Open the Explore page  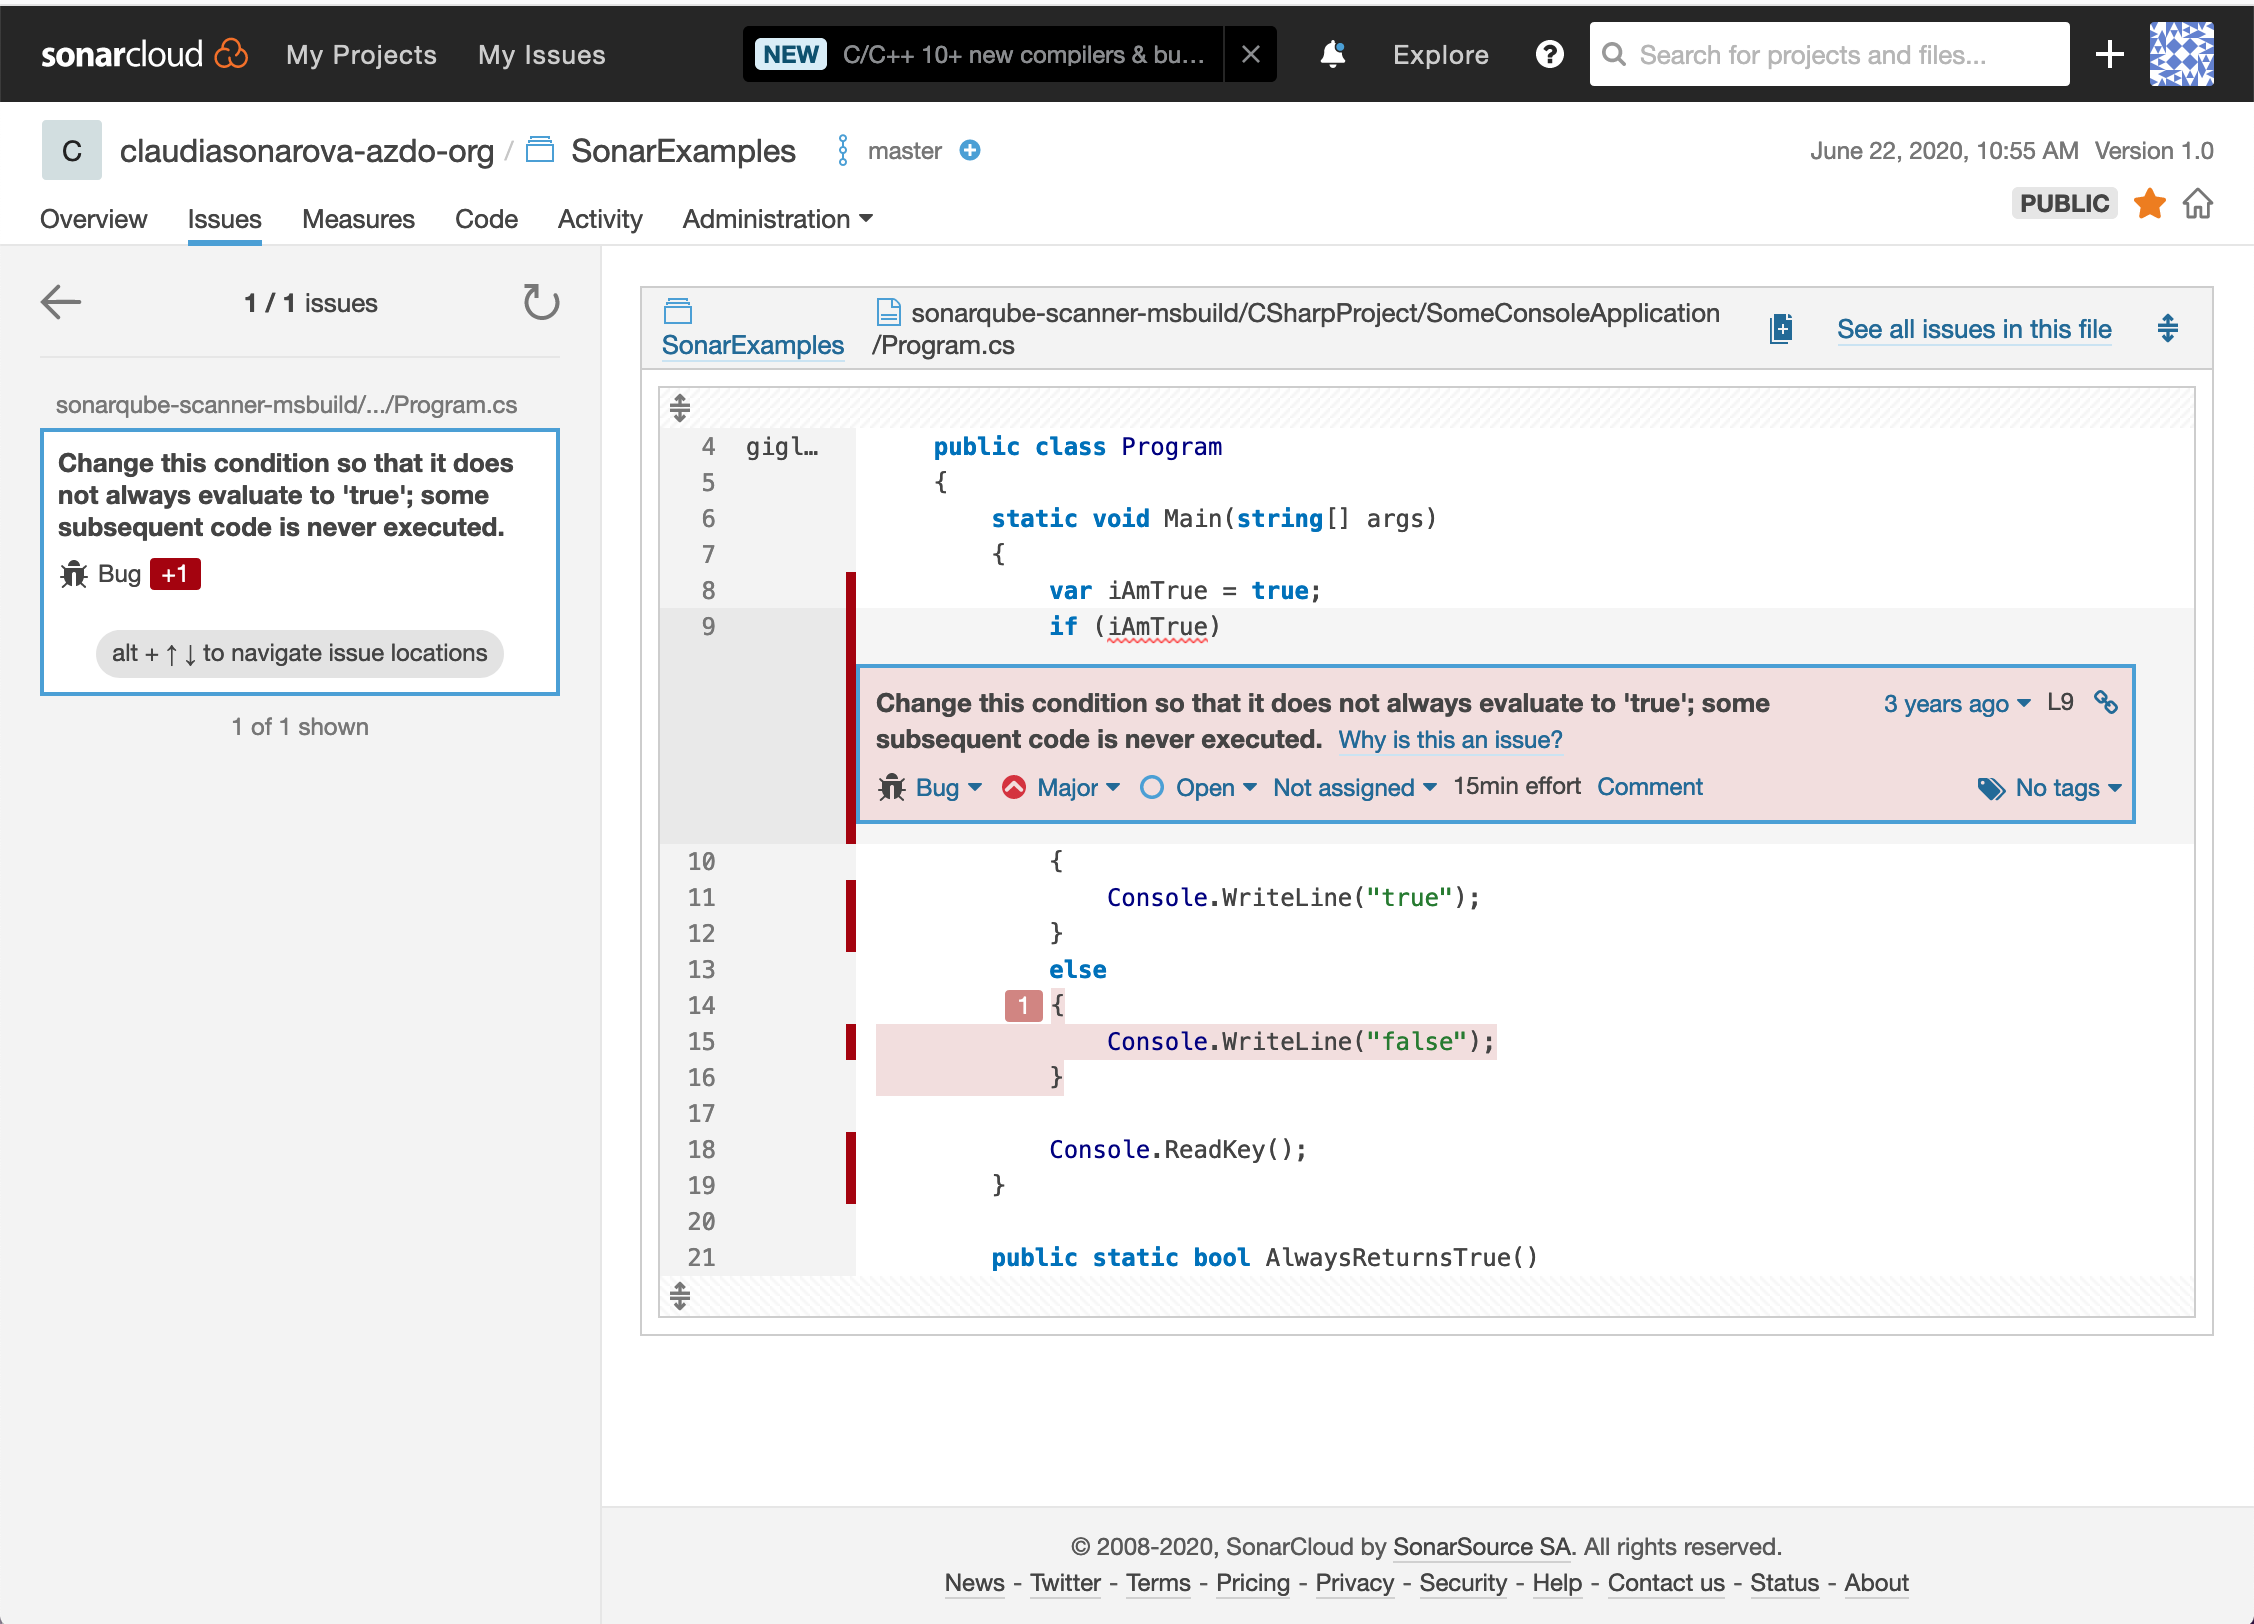(1440, 54)
